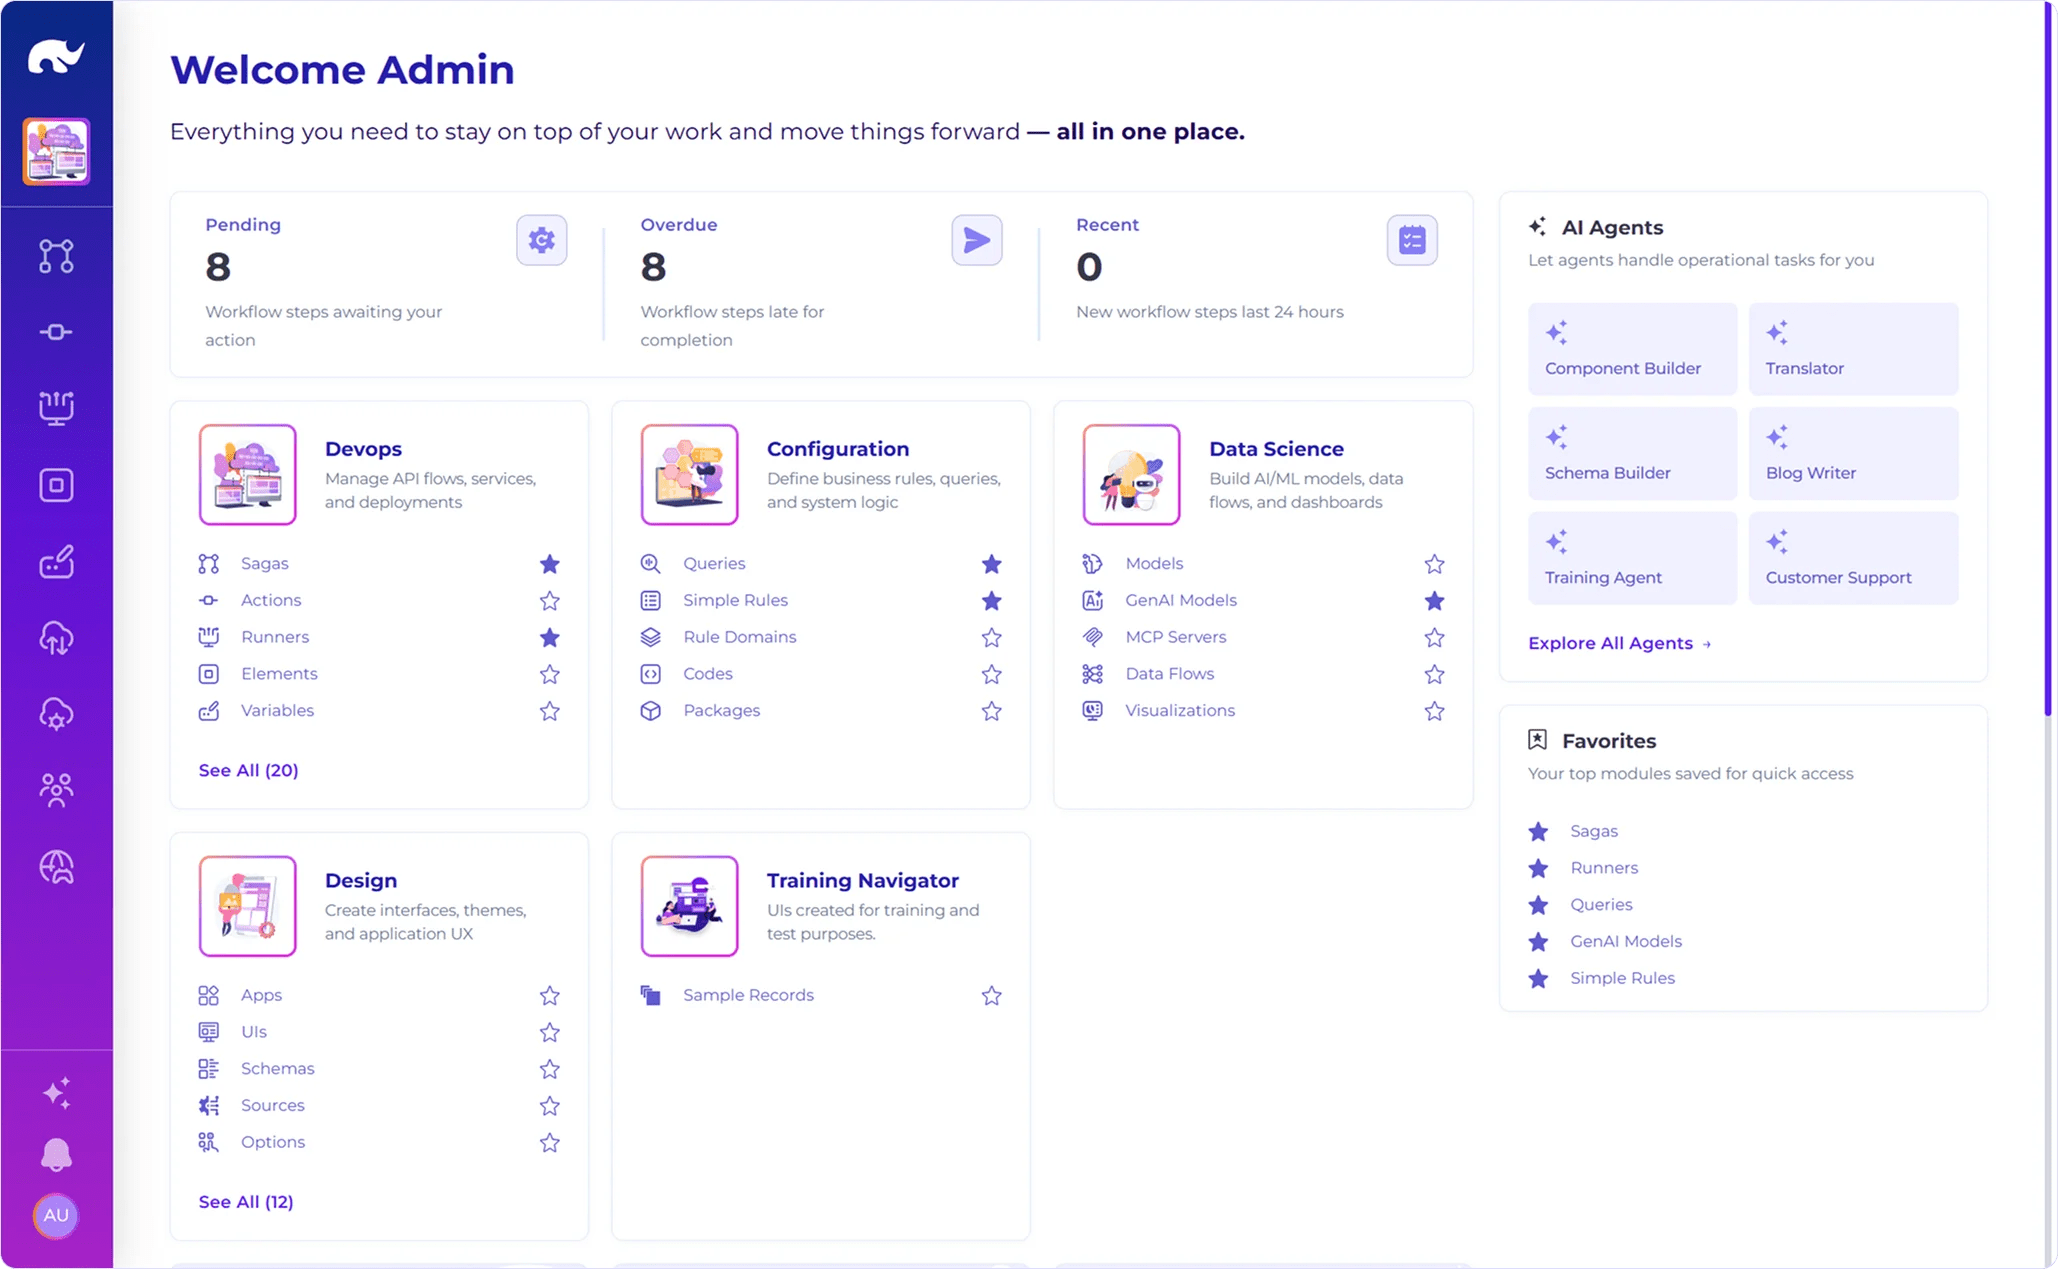Image resolution: width=2058 pixels, height=1269 pixels.
Task: Open notifications via the bell icon
Action: click(x=57, y=1155)
